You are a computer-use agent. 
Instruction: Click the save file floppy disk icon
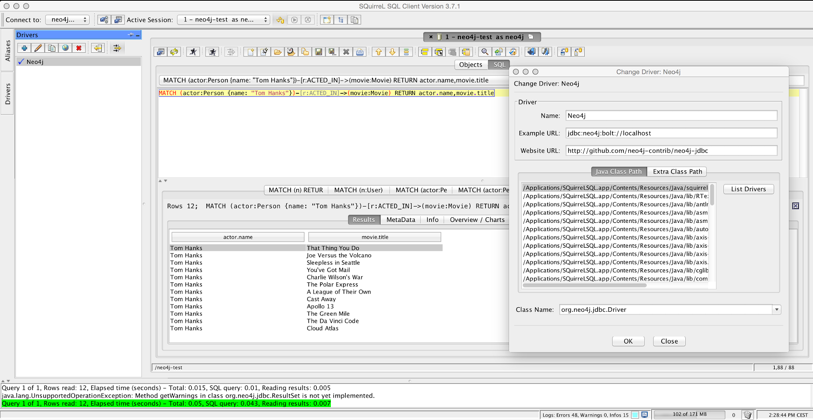pos(318,52)
